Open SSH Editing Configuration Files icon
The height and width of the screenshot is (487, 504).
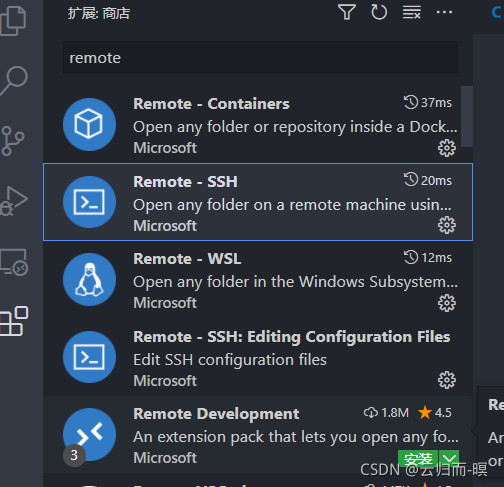(89, 357)
